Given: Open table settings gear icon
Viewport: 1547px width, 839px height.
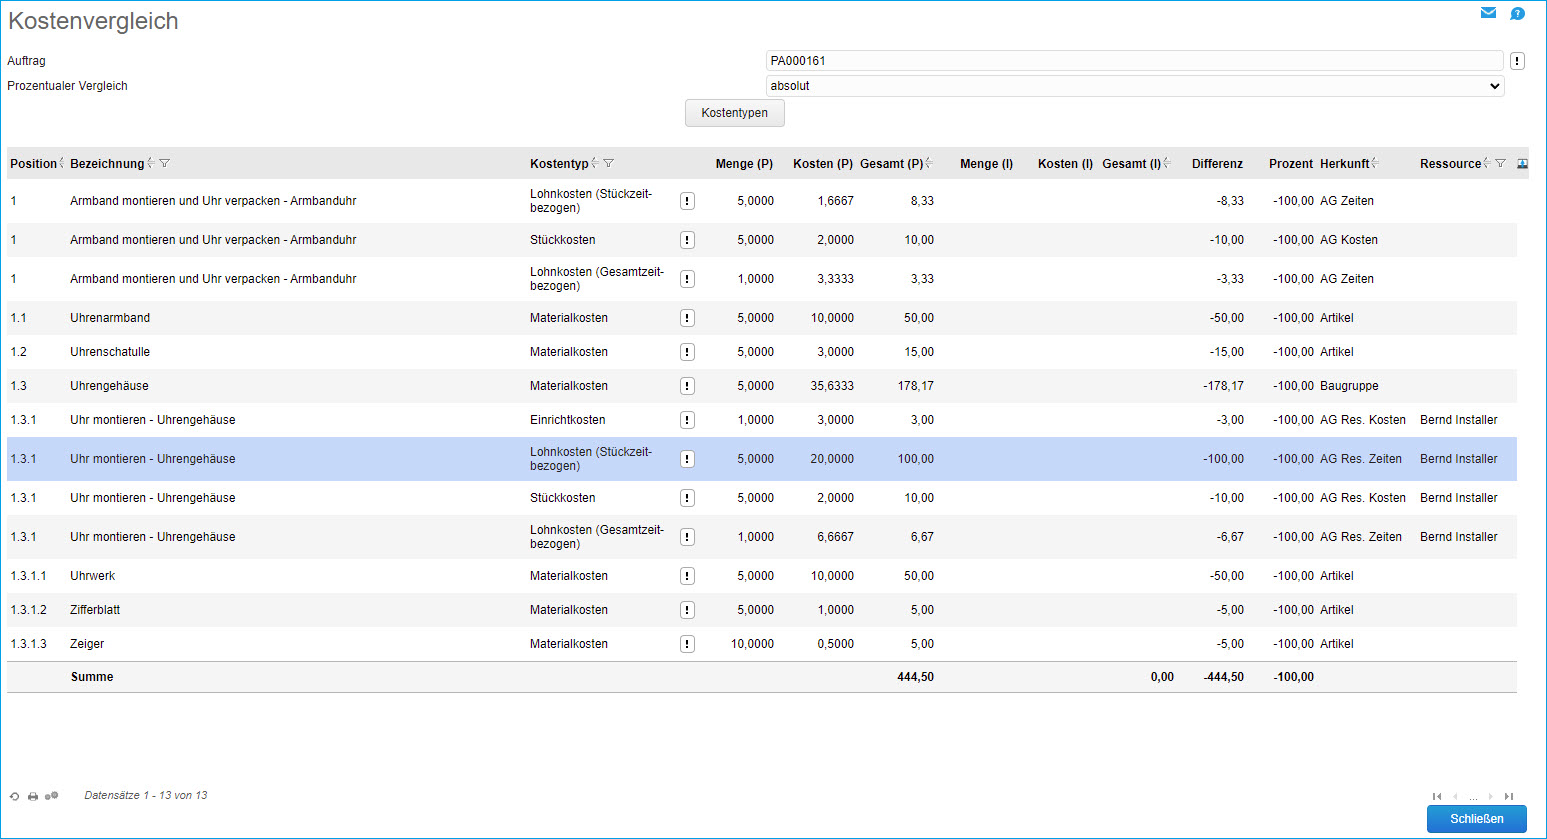Looking at the screenshot, I should click(x=52, y=796).
